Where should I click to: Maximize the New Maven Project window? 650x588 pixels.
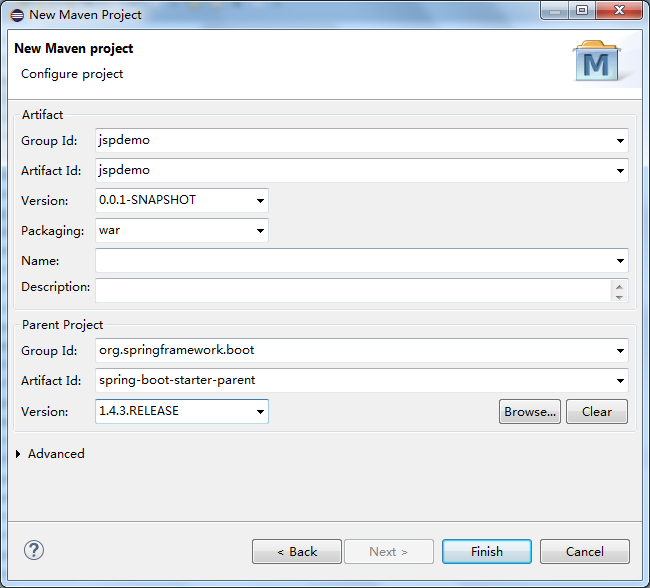[x=582, y=10]
